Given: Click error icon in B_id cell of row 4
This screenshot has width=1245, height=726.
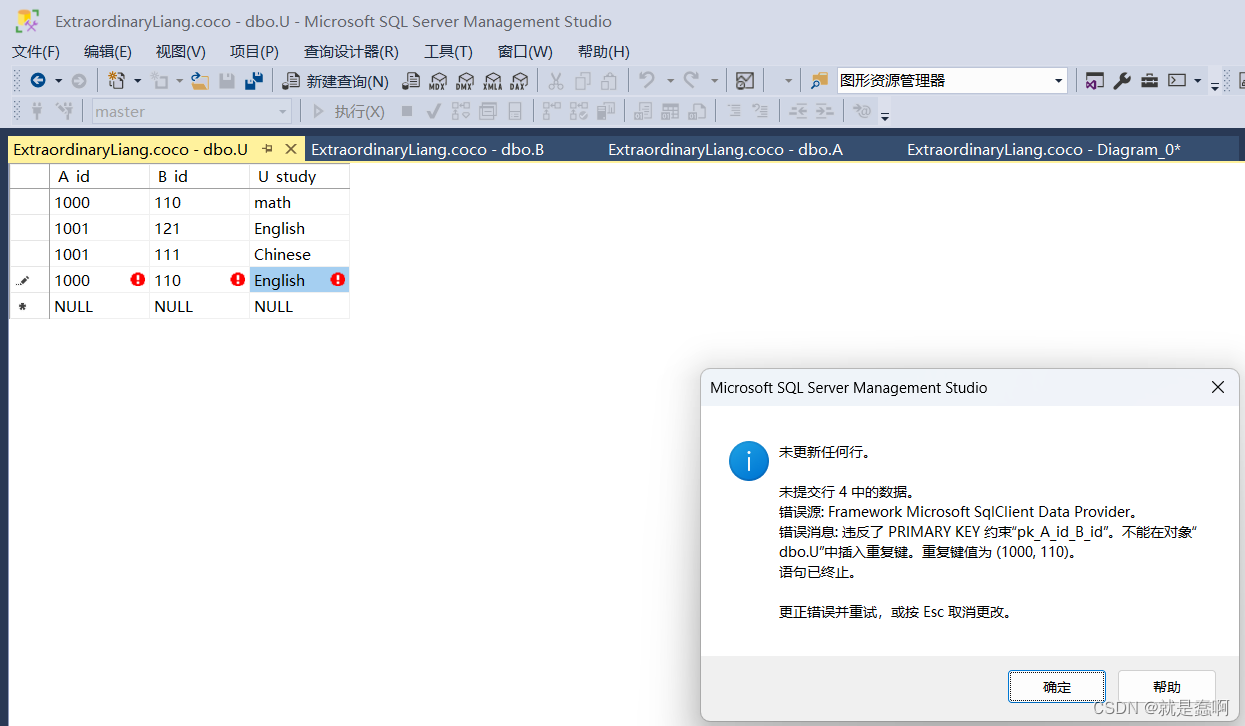Looking at the screenshot, I should [x=238, y=280].
